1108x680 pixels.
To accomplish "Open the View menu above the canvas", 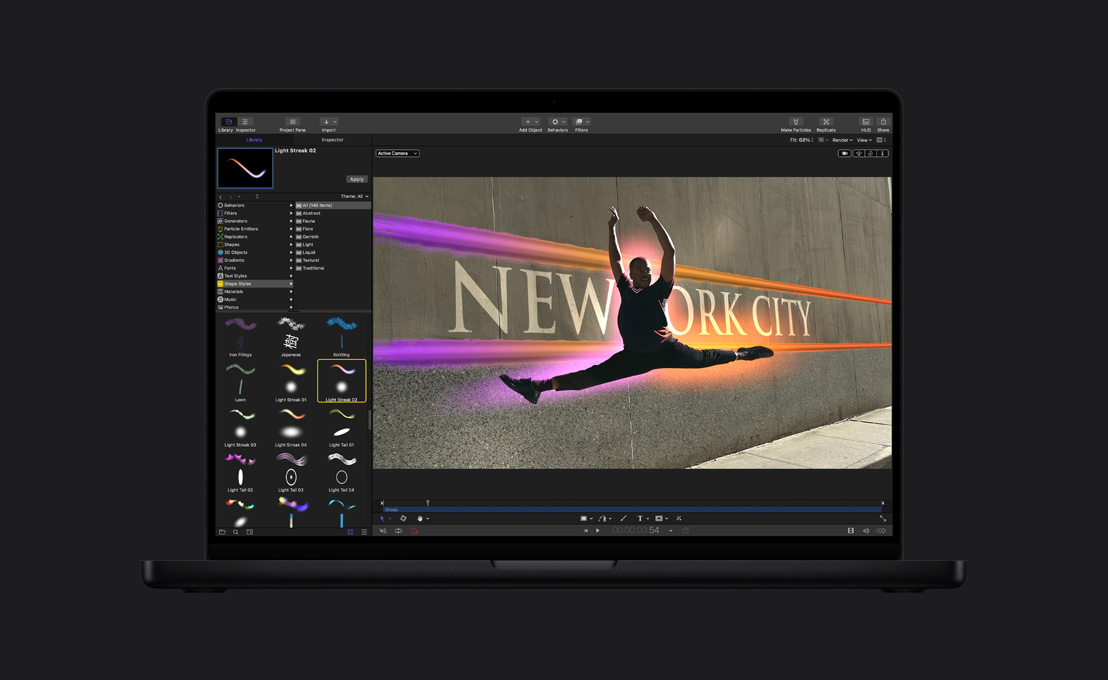I will (x=861, y=140).
